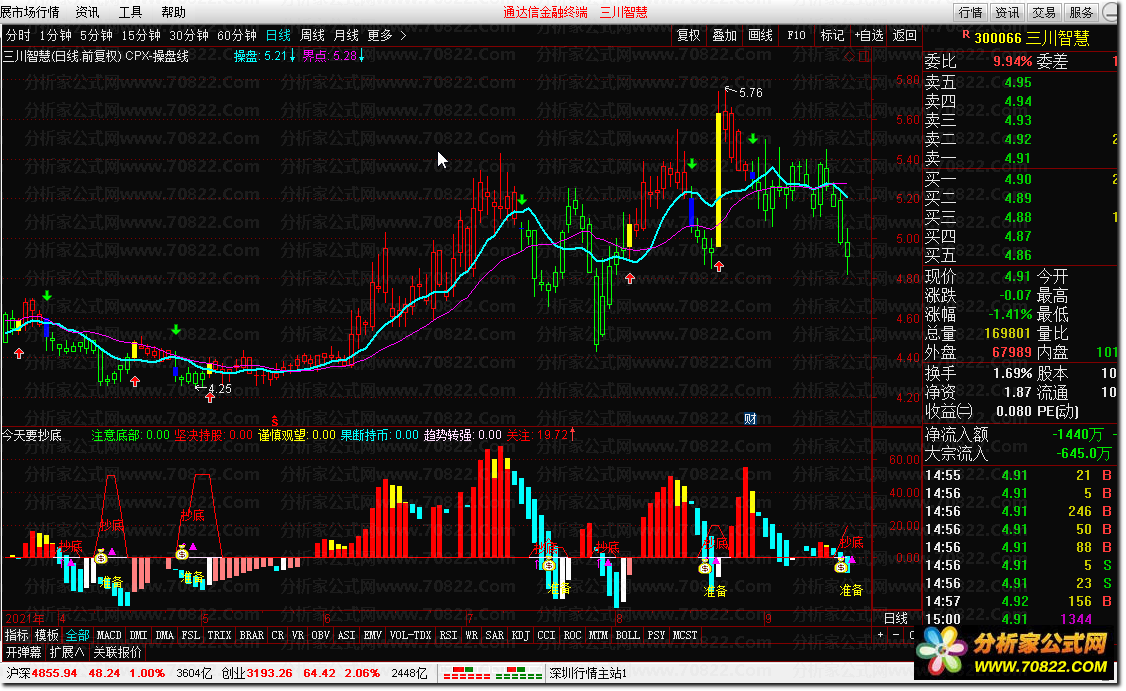Click the 资讯 button at top right
1126x691 pixels.
click(x=1008, y=12)
